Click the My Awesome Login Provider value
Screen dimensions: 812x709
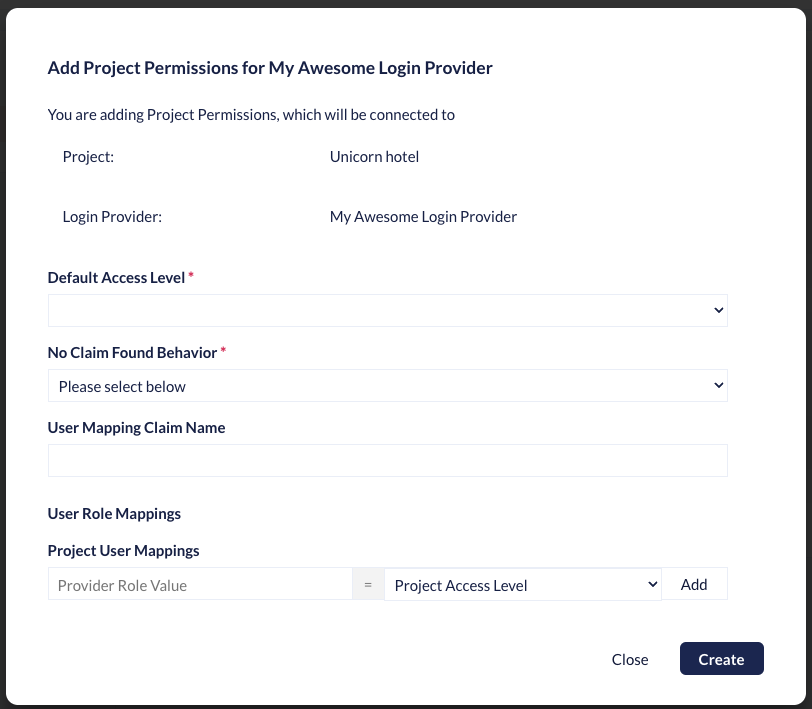[423, 216]
